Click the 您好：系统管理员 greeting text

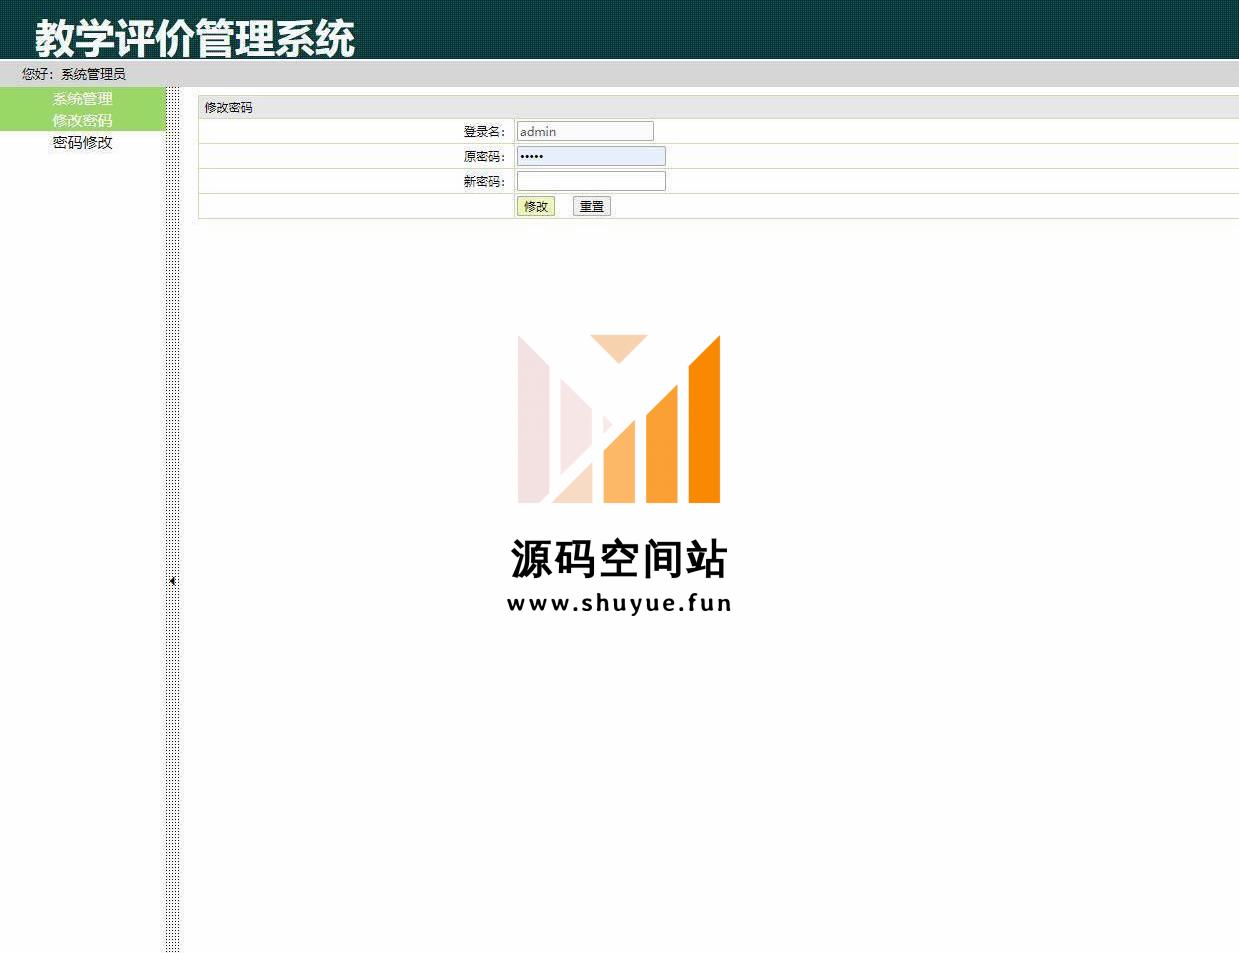coord(74,74)
